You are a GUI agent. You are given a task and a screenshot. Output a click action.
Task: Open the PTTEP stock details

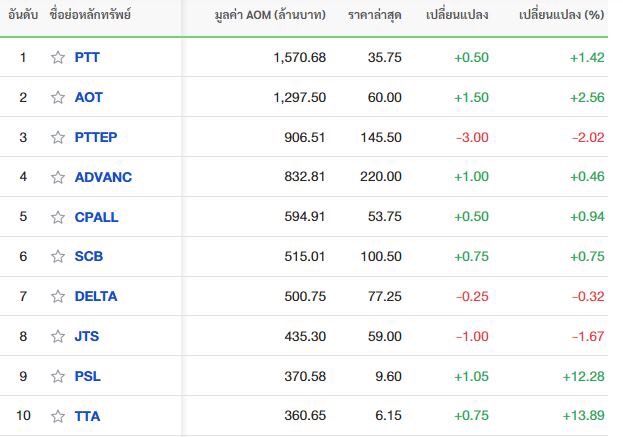click(96, 137)
